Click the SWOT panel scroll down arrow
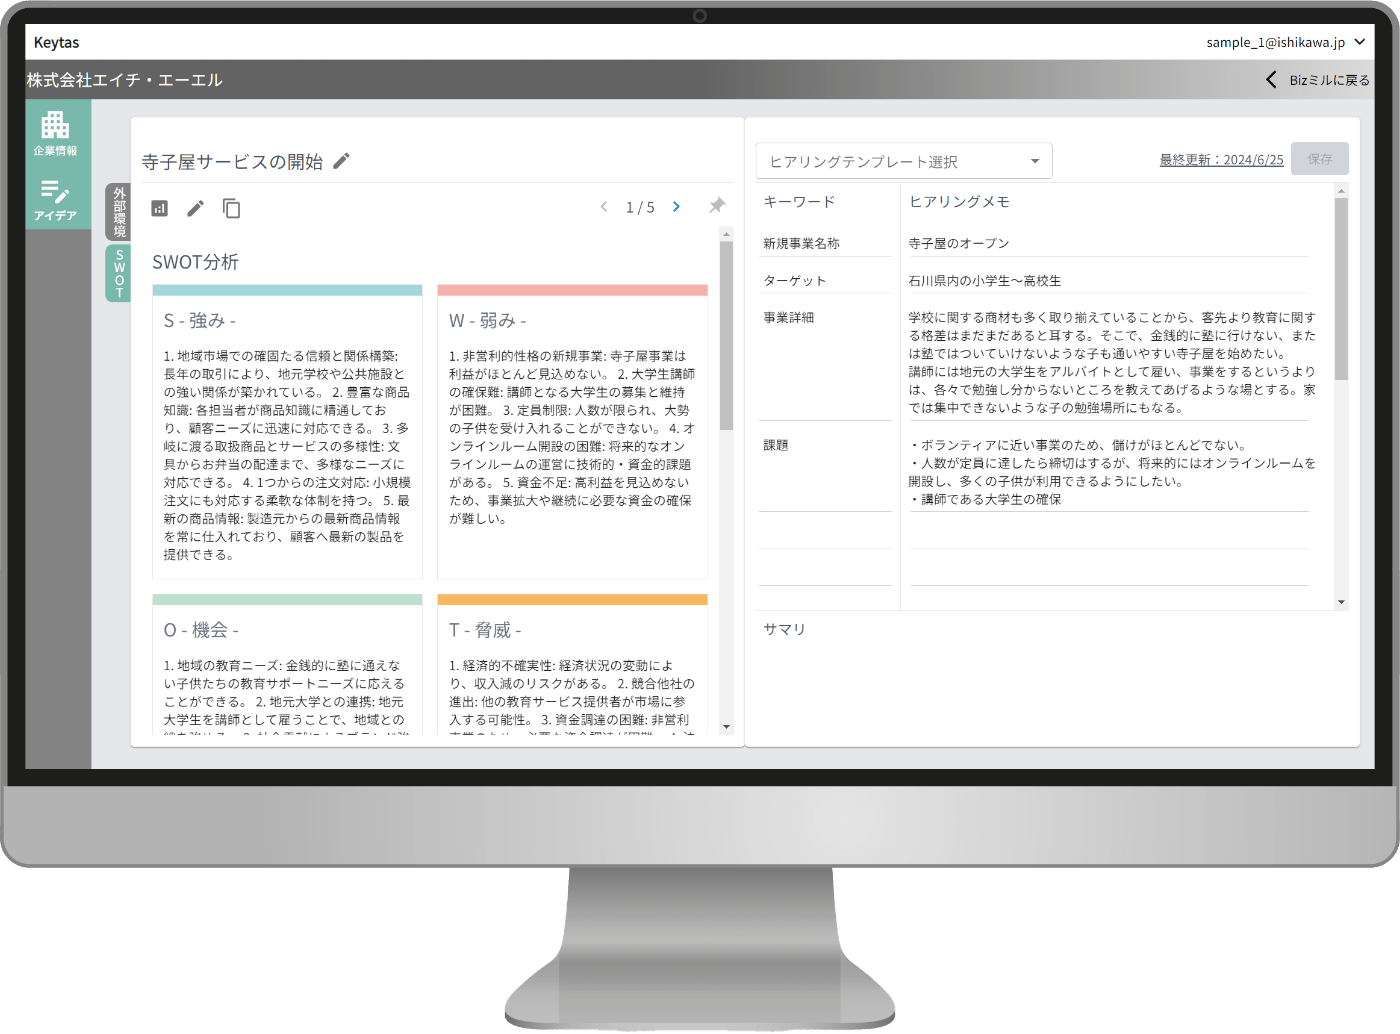This screenshot has height=1034, width=1400. click(727, 727)
